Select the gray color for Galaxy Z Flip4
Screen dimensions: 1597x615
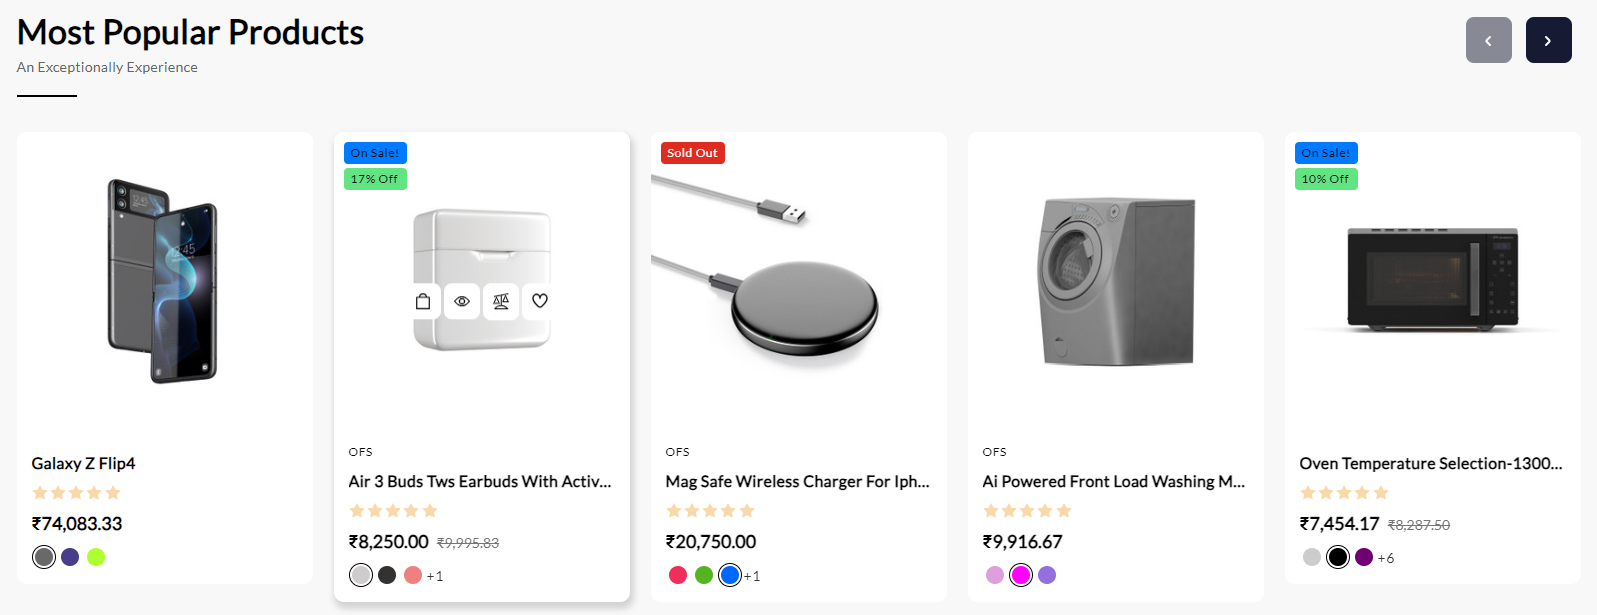click(x=44, y=557)
